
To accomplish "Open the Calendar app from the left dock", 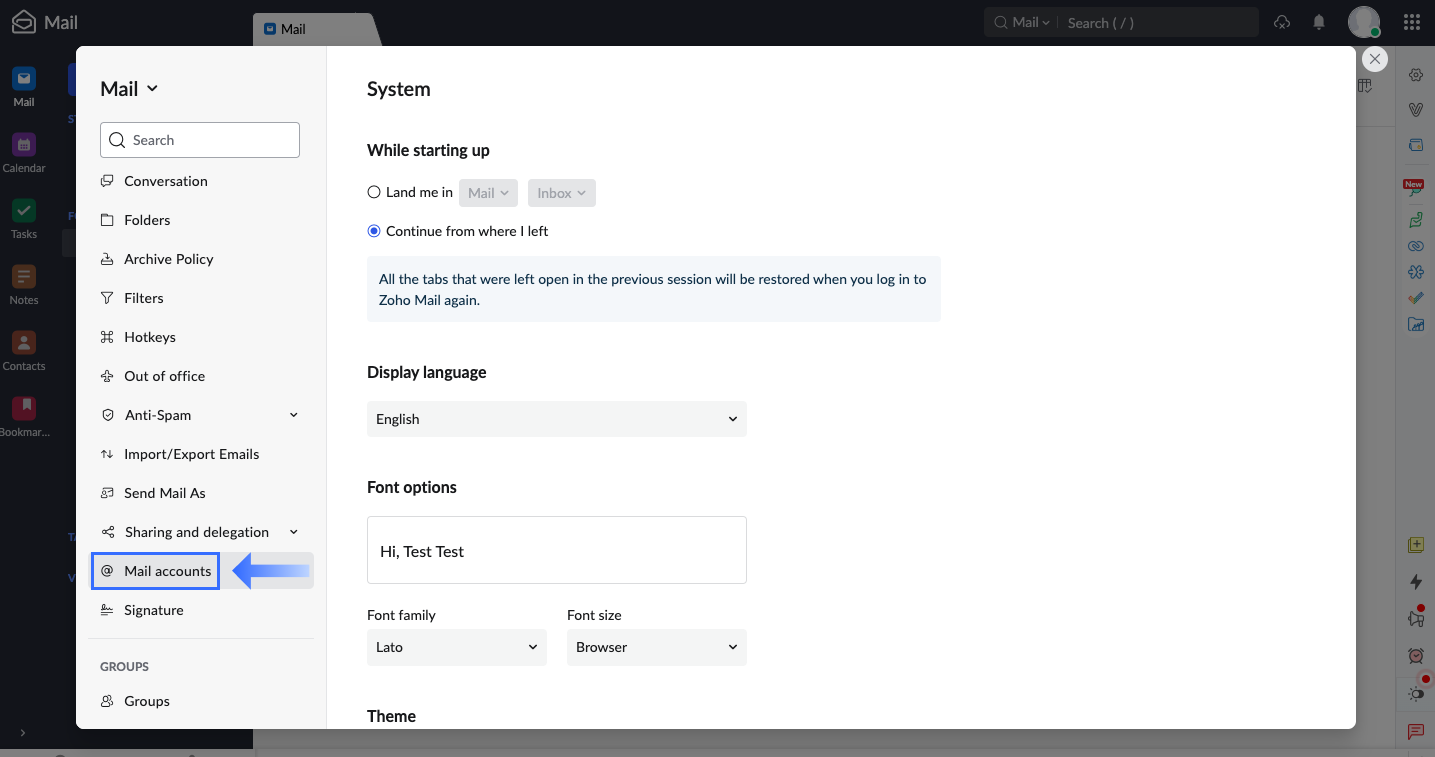I will (x=23, y=144).
